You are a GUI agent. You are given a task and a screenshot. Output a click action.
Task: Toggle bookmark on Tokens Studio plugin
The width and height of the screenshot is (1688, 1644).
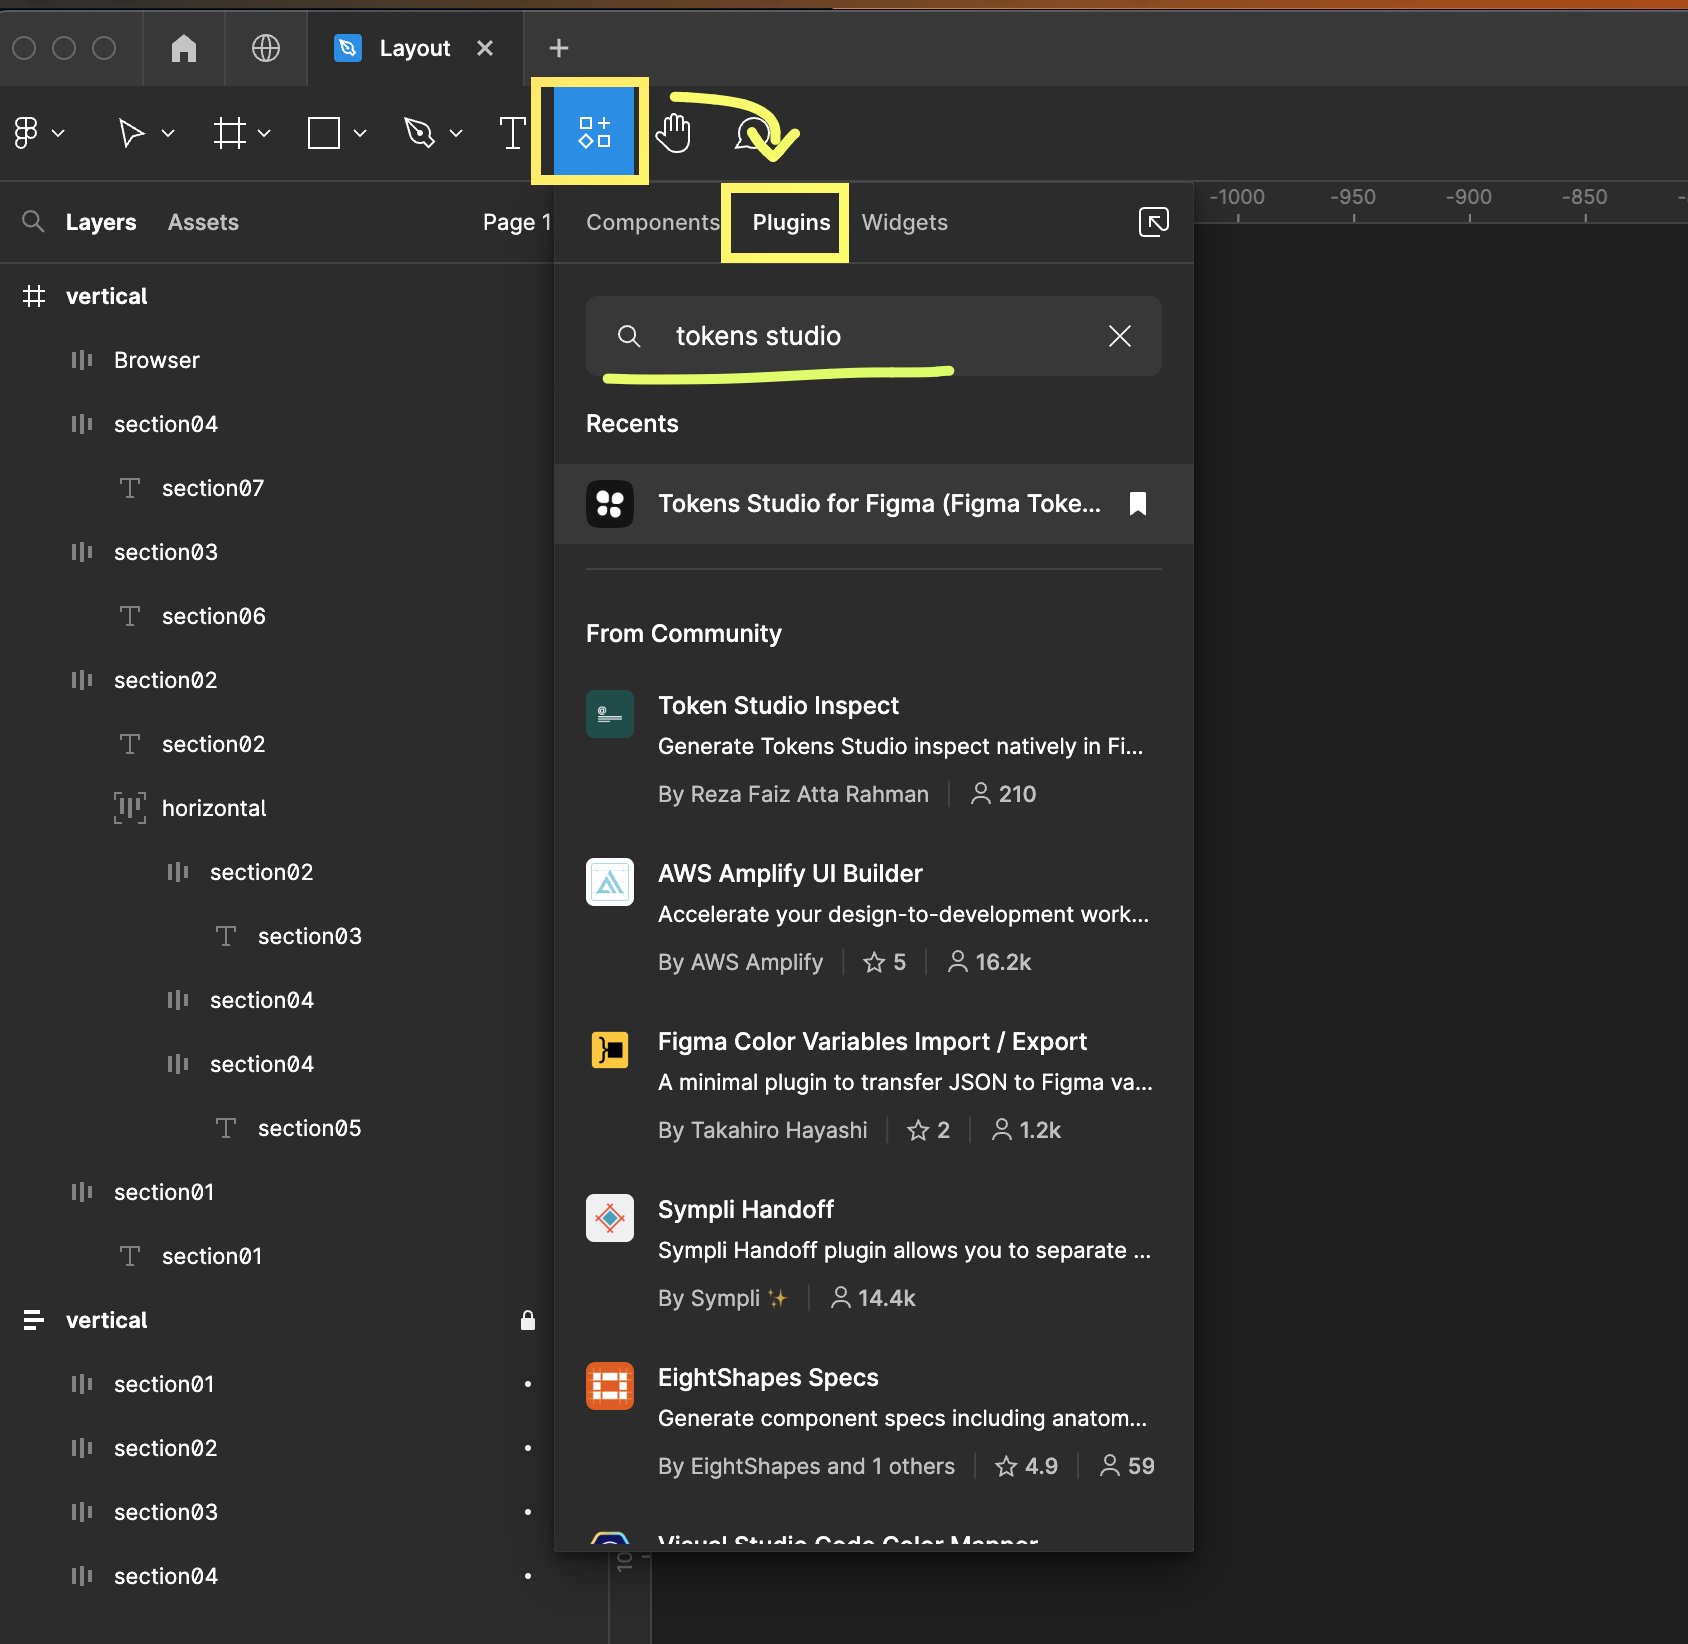(1138, 504)
